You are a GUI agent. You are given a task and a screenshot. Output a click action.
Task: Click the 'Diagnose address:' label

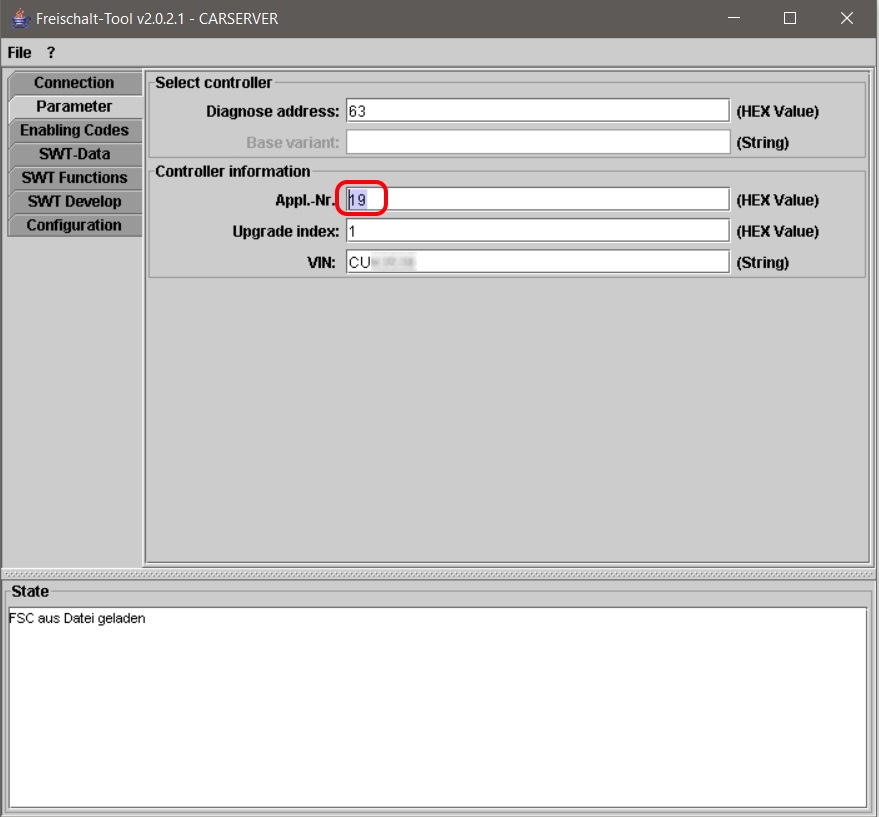tap(272, 111)
